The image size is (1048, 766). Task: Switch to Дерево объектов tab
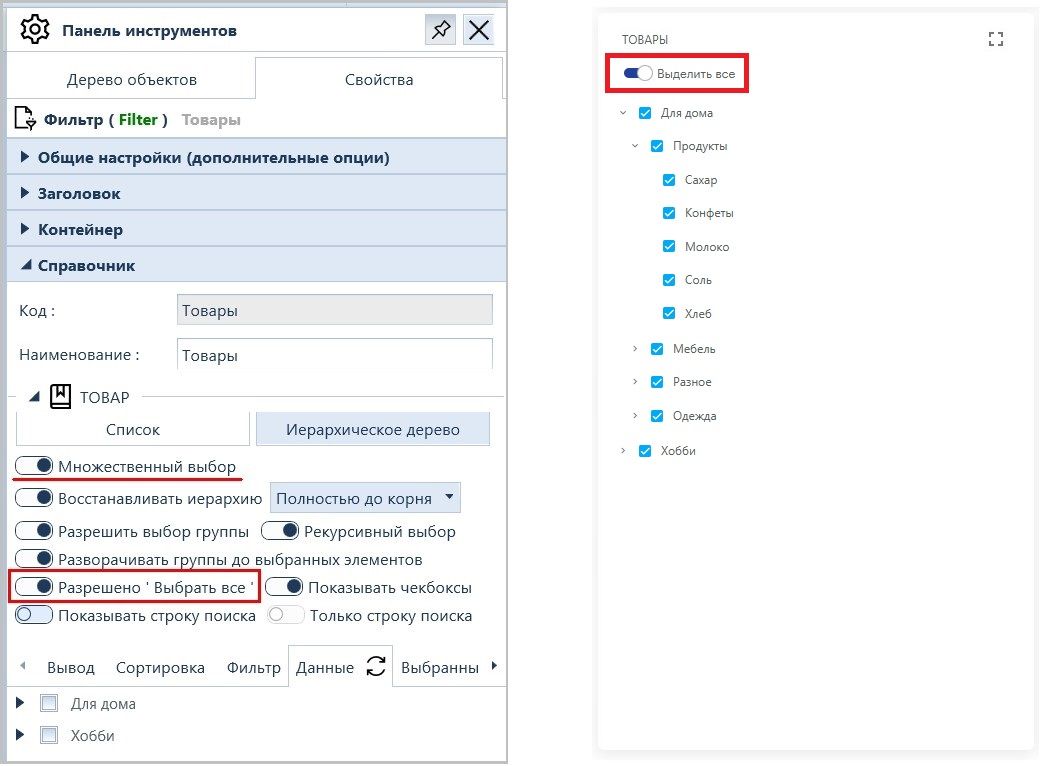(x=132, y=80)
